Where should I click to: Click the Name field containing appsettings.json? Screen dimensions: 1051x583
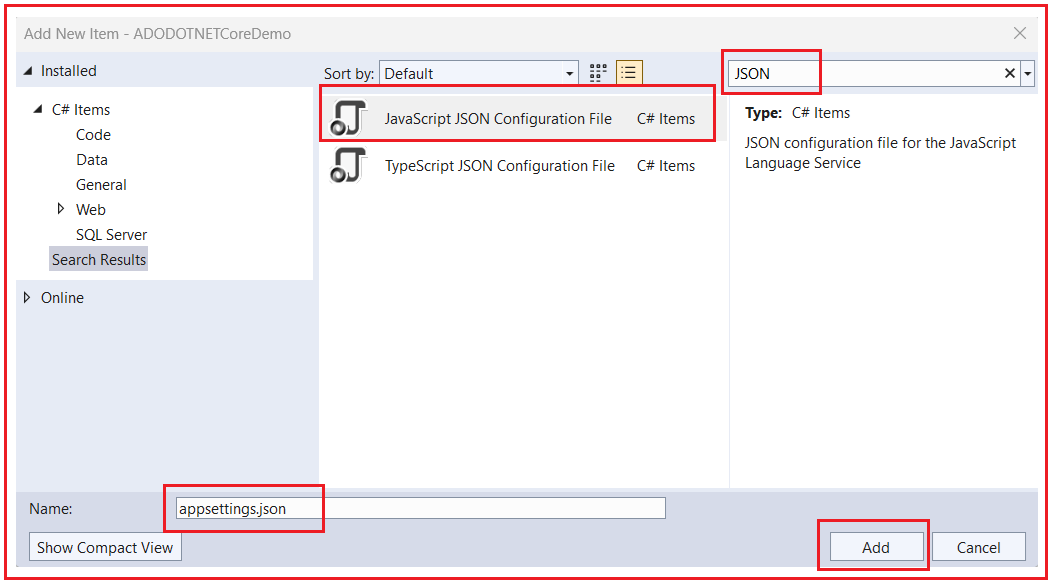click(421, 508)
